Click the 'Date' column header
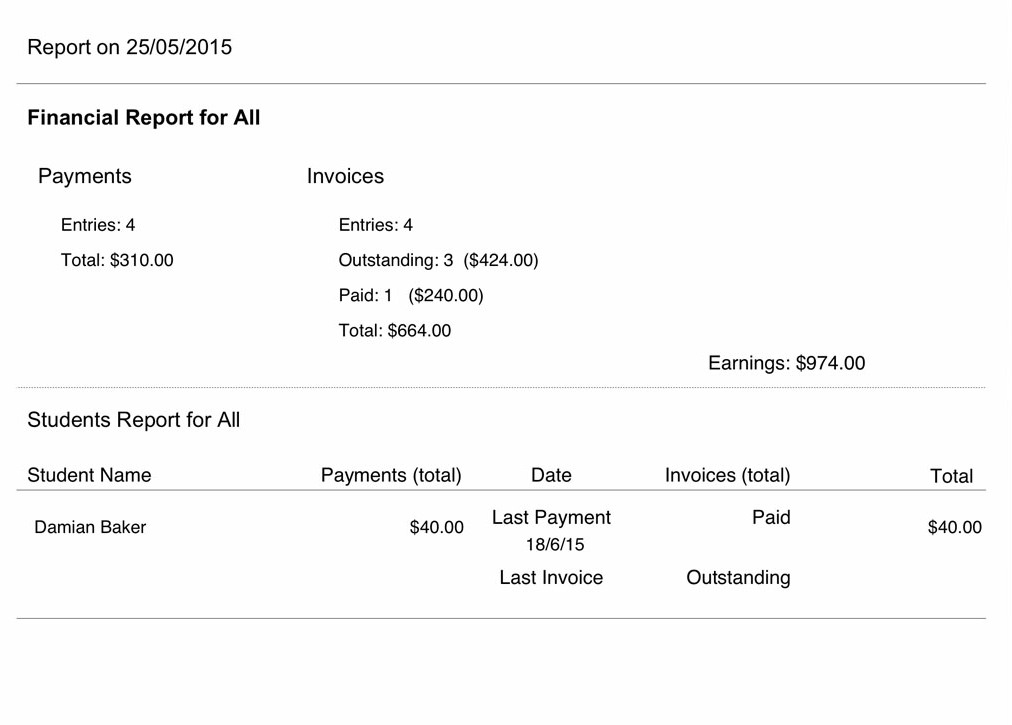 click(551, 475)
